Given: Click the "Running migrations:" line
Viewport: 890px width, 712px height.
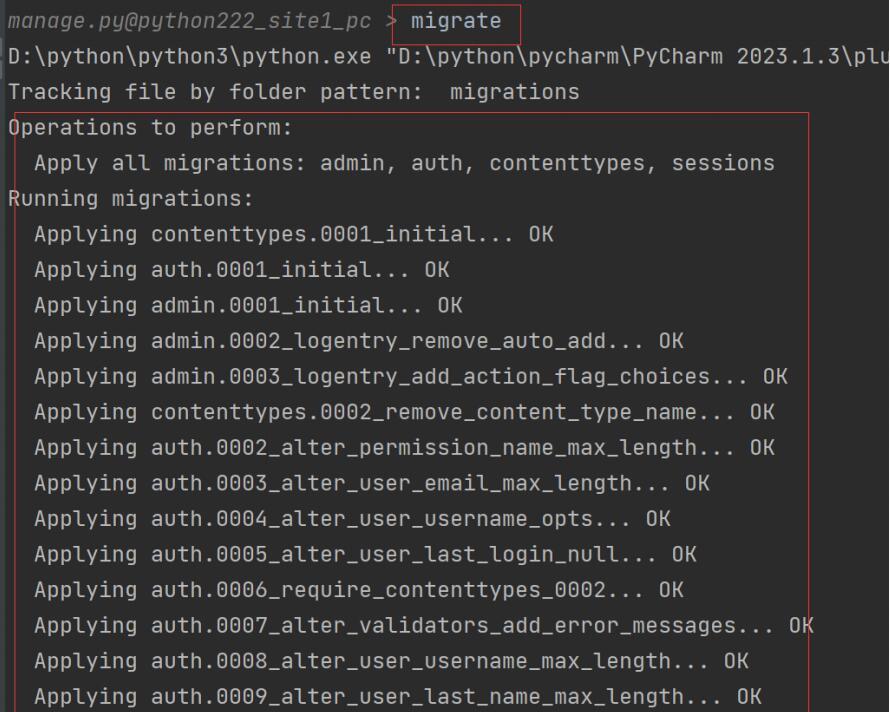Looking at the screenshot, I should point(131,199).
